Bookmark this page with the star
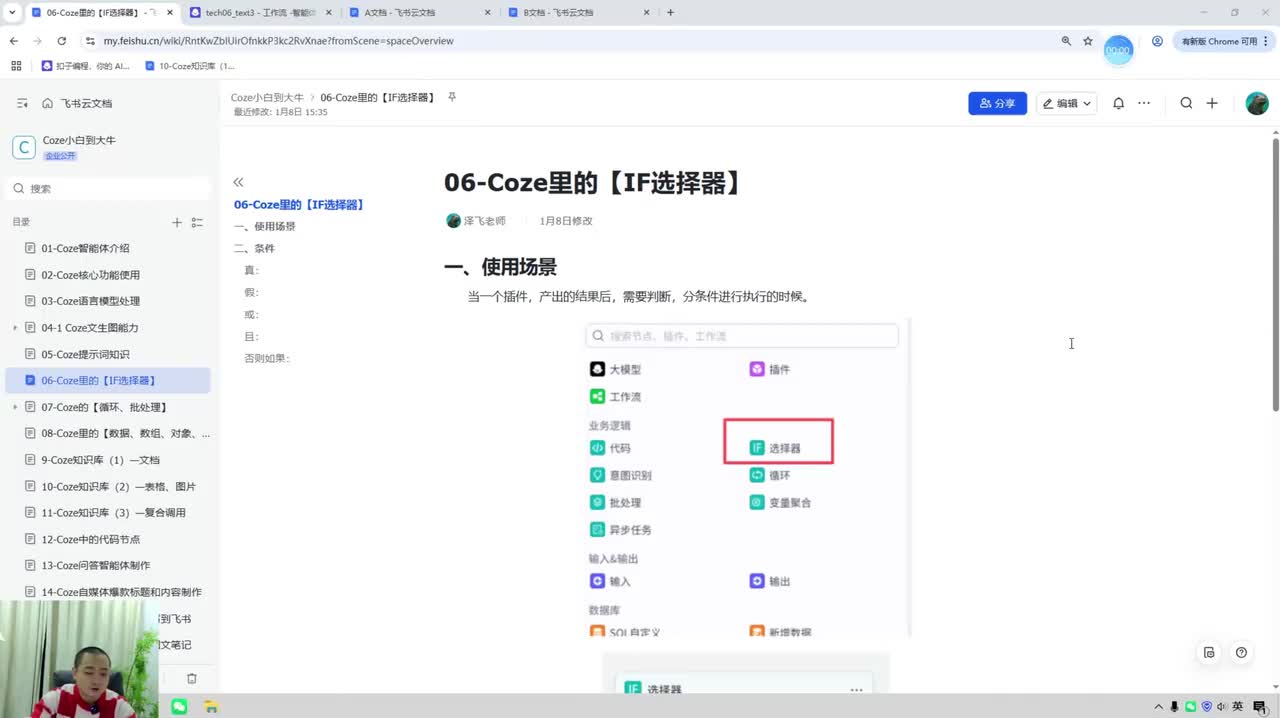 [1088, 41]
